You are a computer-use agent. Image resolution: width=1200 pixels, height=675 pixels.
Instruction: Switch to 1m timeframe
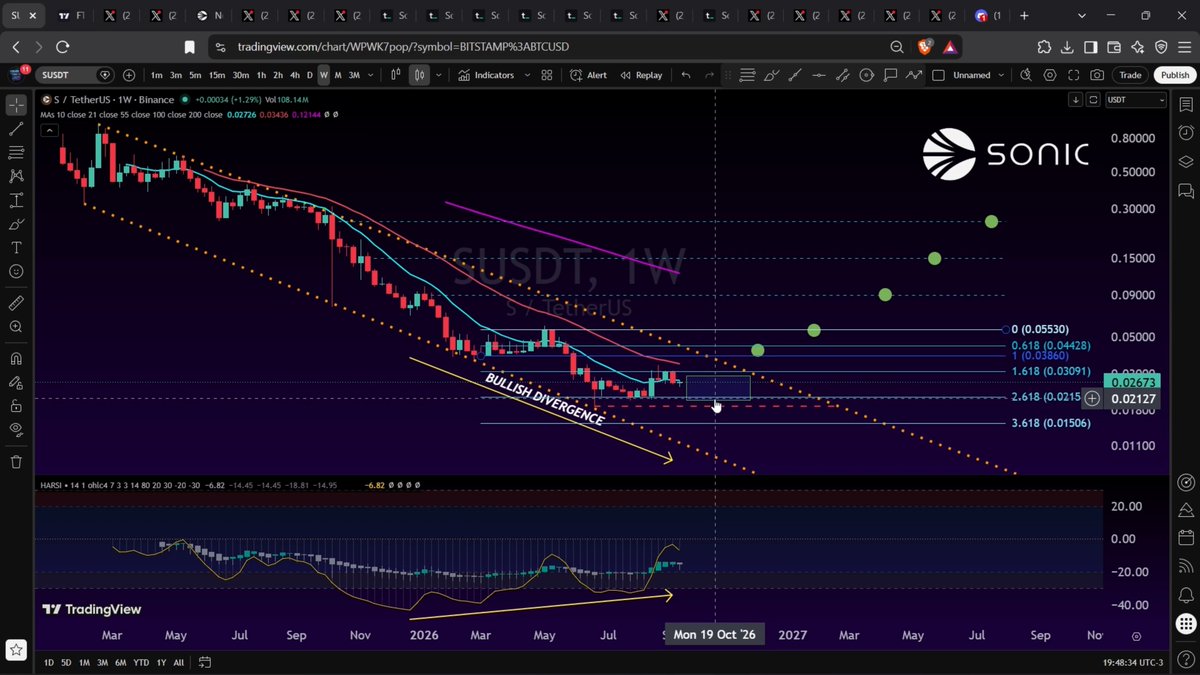coord(157,75)
